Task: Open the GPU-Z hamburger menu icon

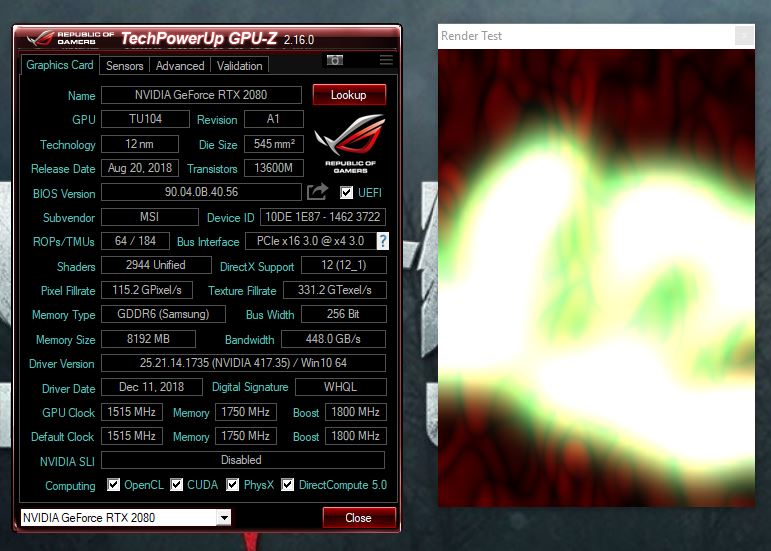Action: pyautogui.click(x=386, y=60)
